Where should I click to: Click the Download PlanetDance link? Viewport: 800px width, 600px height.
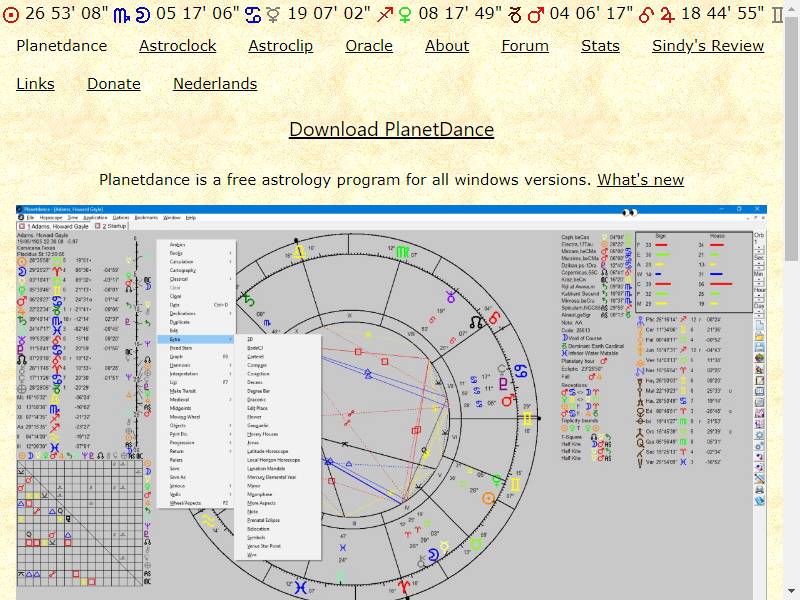point(391,130)
